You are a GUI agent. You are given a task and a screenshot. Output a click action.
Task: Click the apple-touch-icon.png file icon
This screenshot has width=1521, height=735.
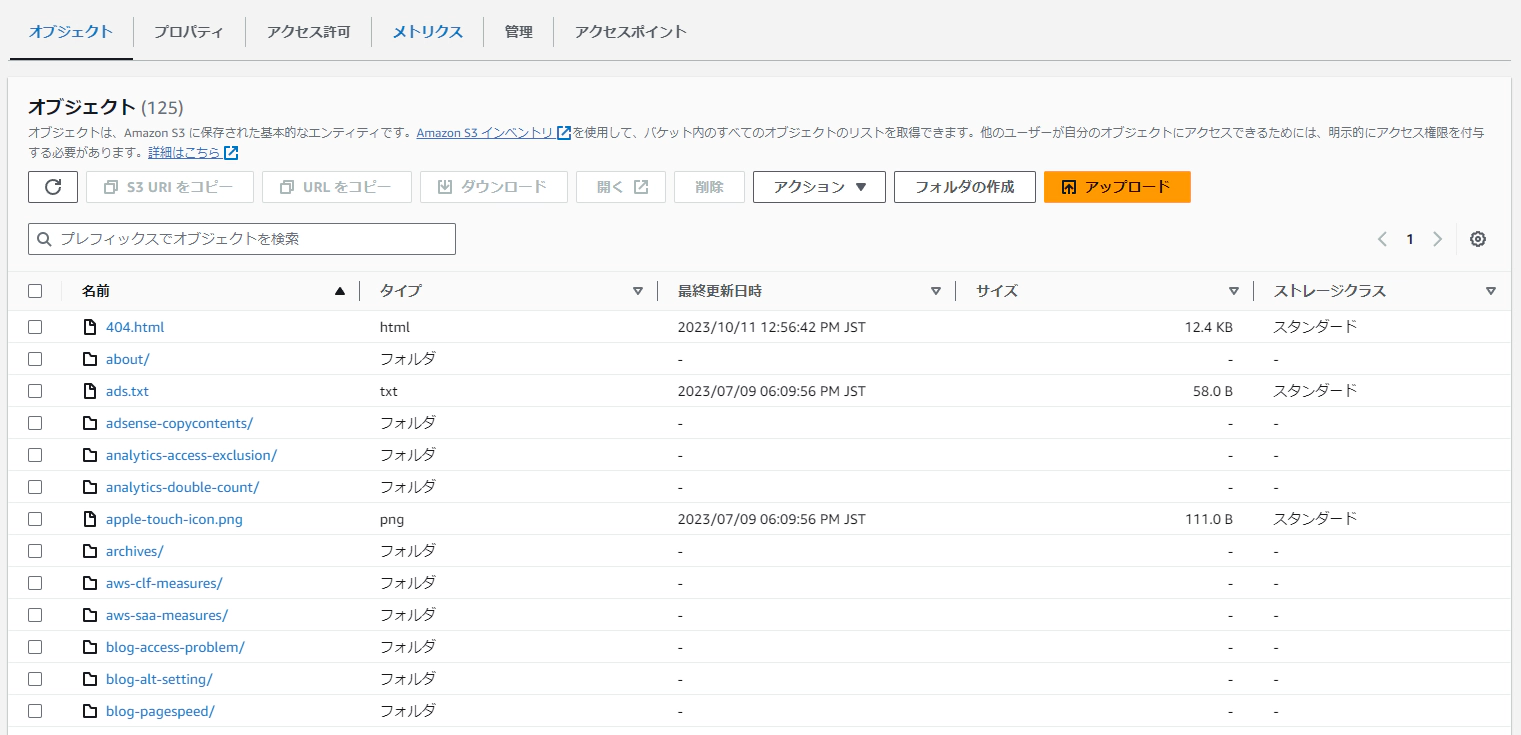(x=90, y=519)
